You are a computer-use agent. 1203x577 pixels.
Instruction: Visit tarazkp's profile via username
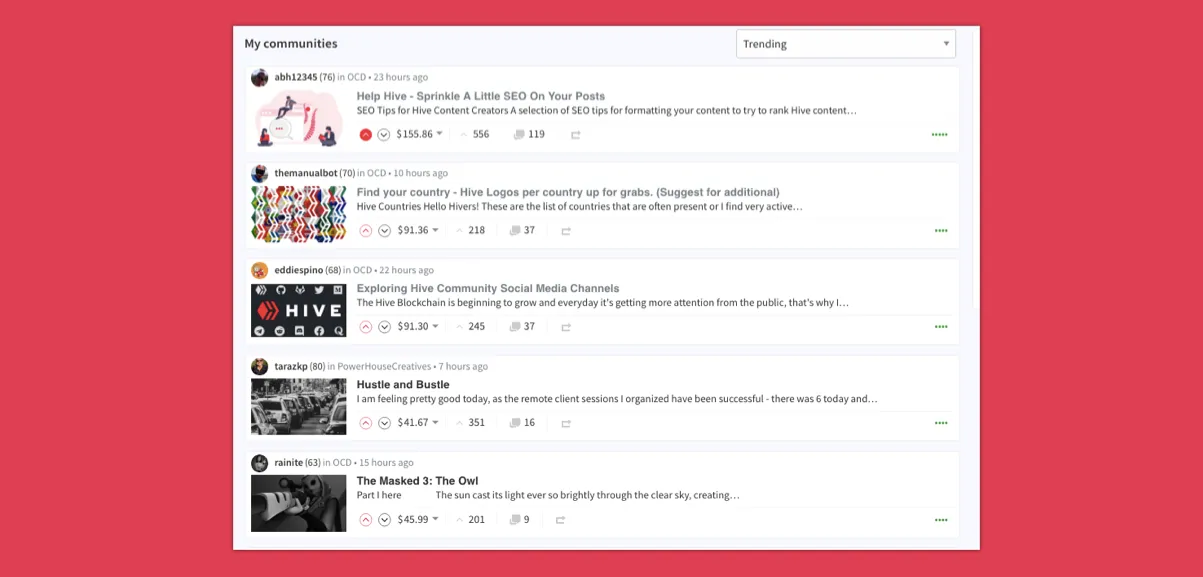point(291,366)
